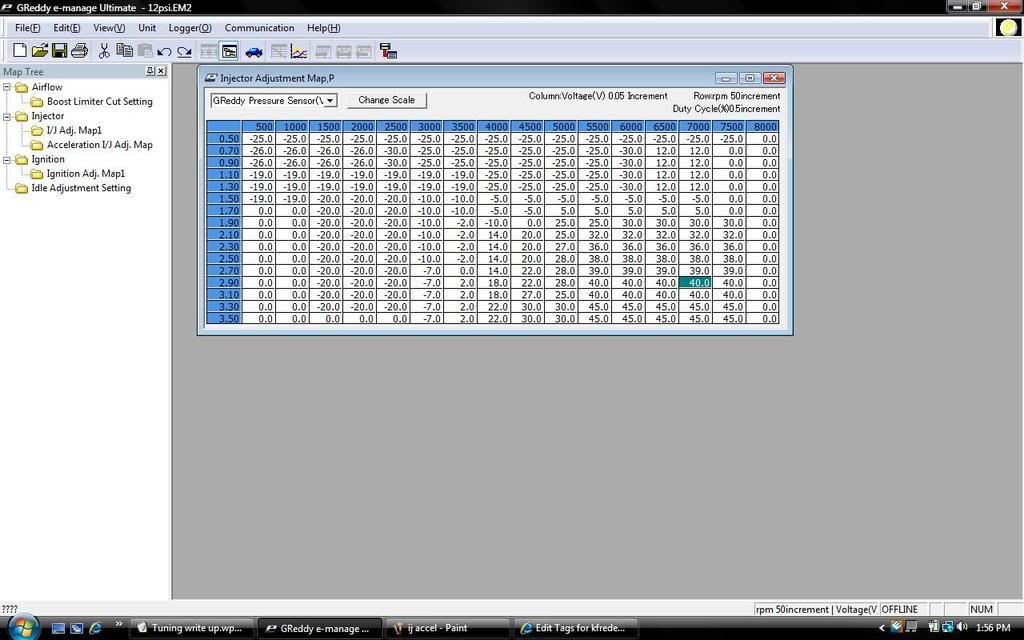
Task: Select the 500 rpm column header
Action: click(259, 126)
